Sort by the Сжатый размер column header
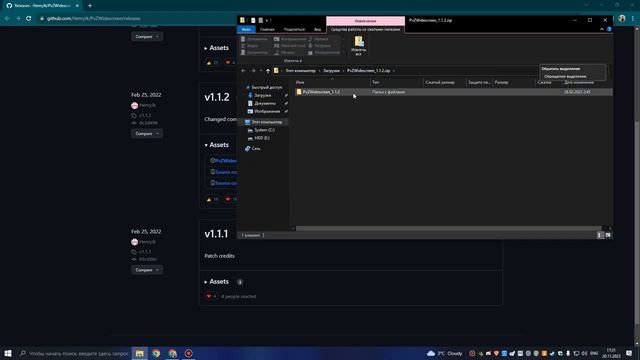640x360 pixels. (444, 82)
